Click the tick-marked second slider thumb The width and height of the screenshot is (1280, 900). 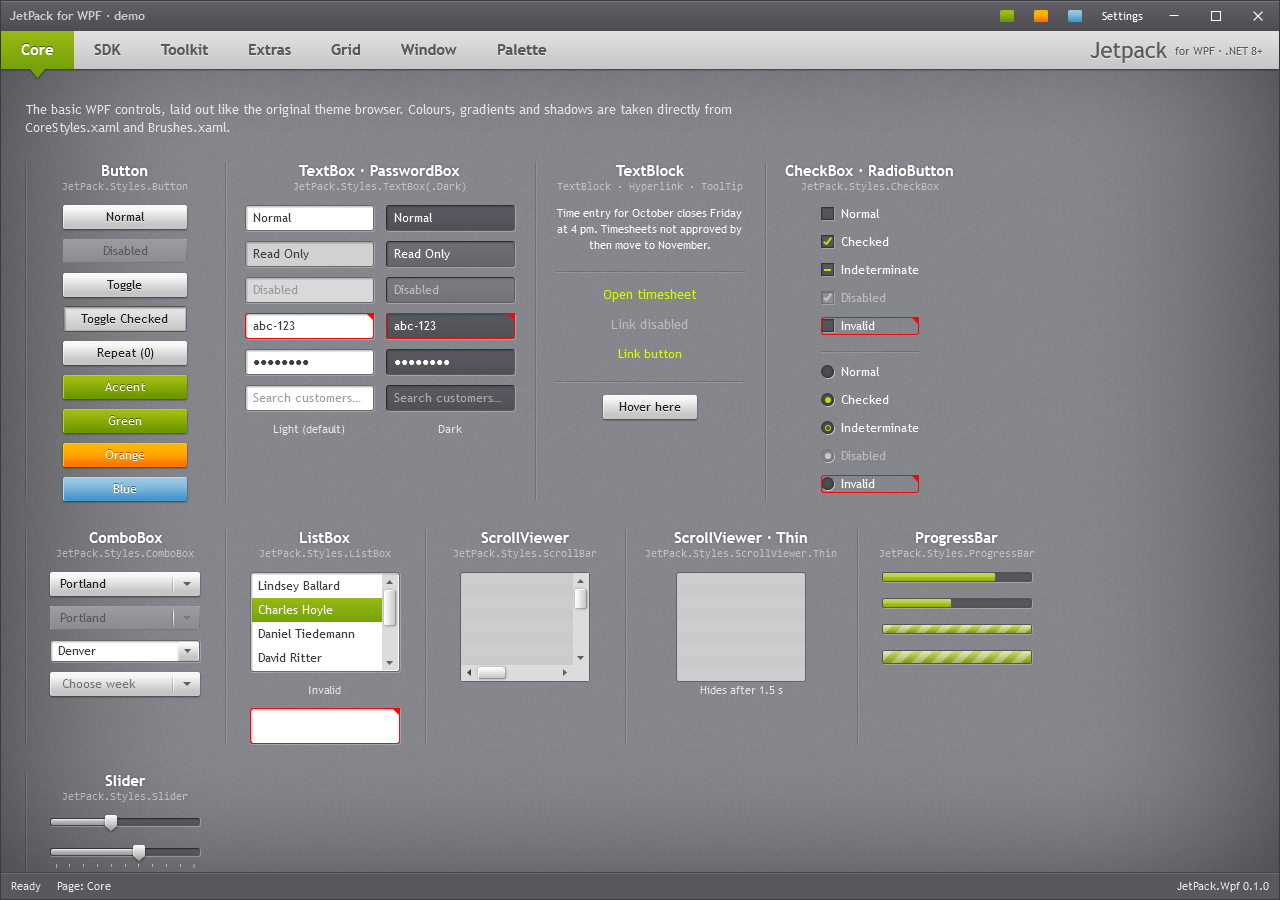(139, 852)
